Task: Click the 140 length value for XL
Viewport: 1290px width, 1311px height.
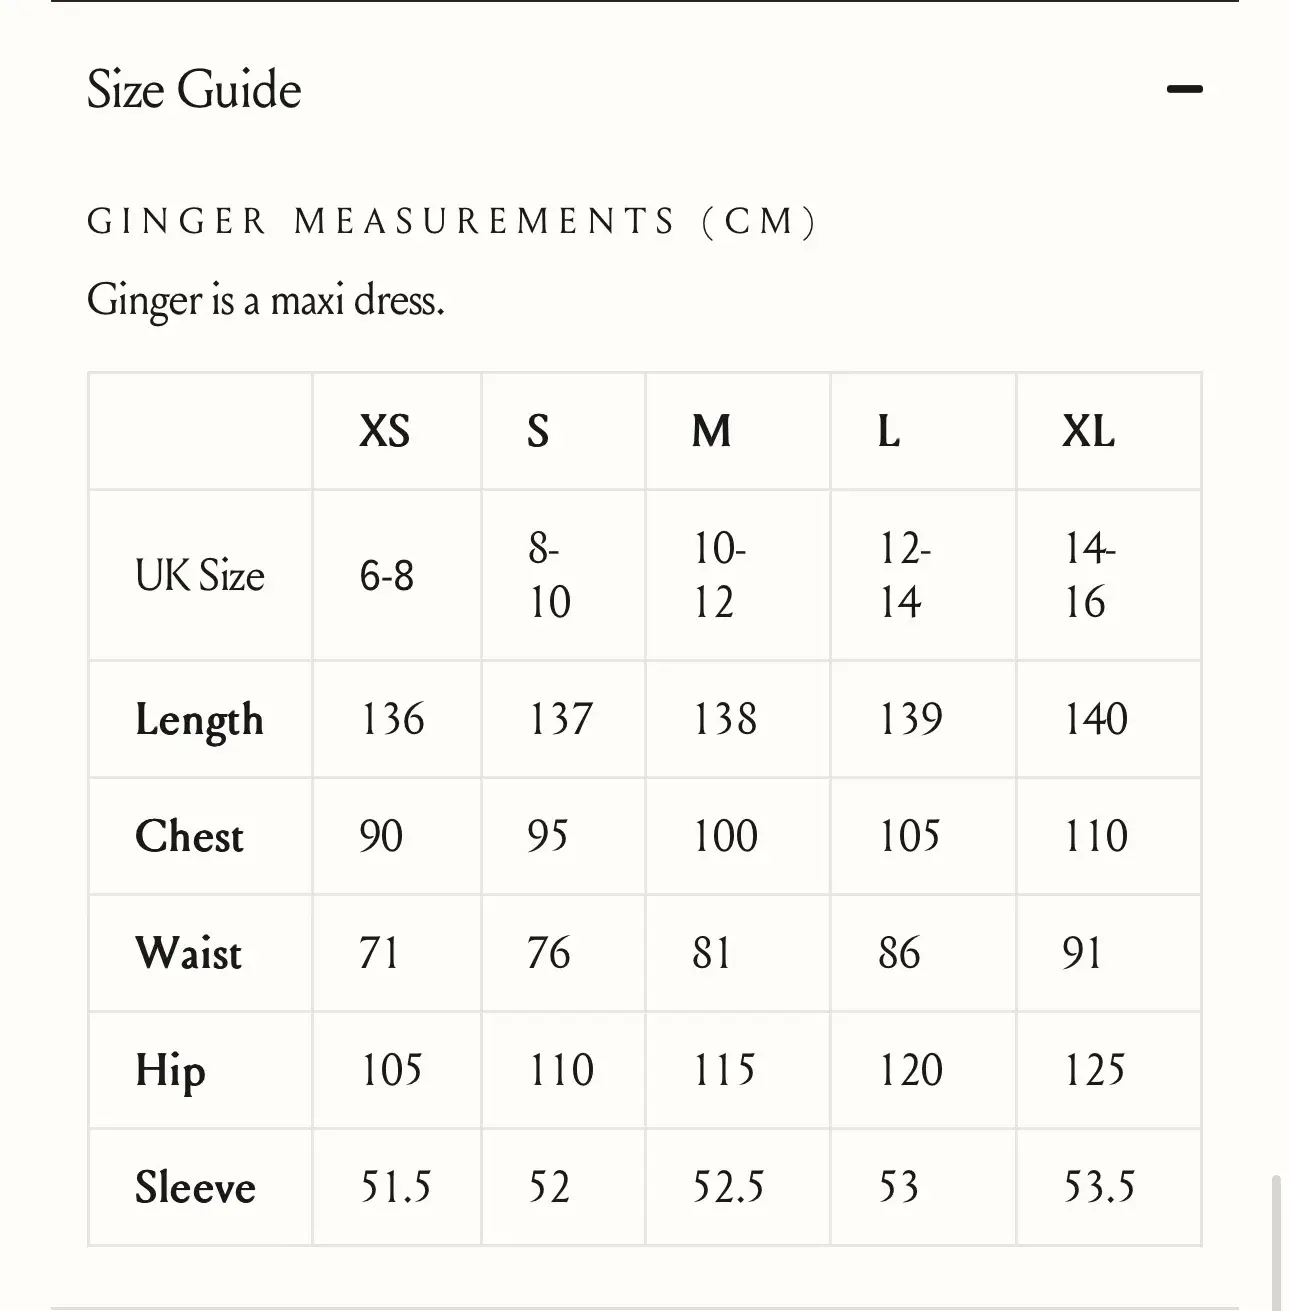Action: coord(1096,720)
